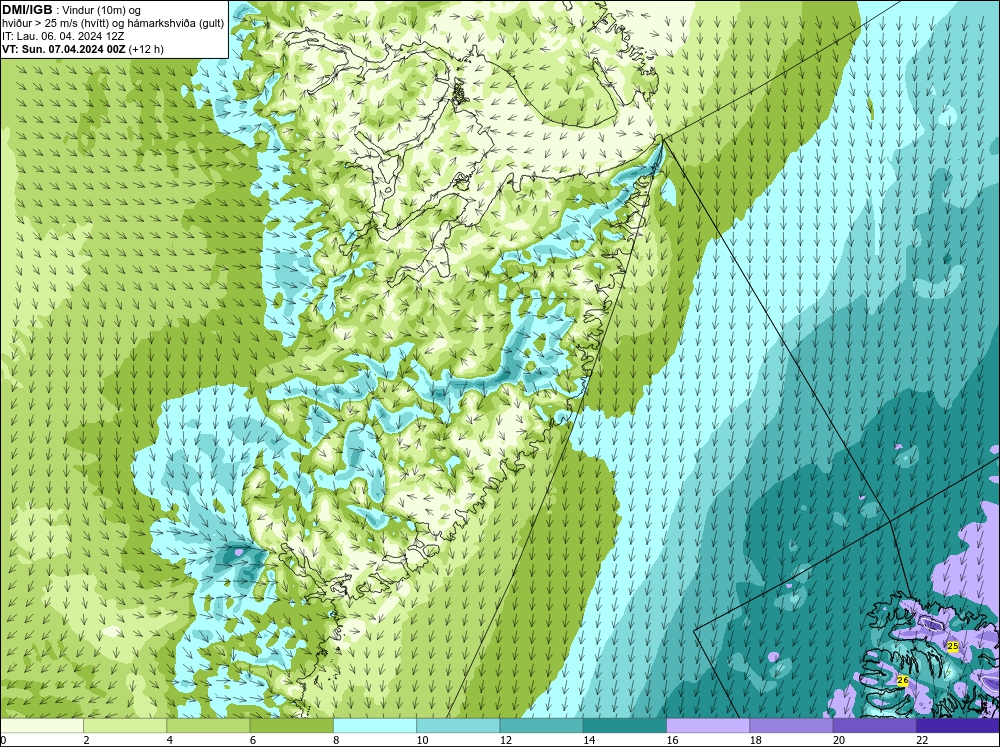This screenshot has height=747, width=1000.
Task: Click the legend scale number '10'
Action: click(x=422, y=740)
